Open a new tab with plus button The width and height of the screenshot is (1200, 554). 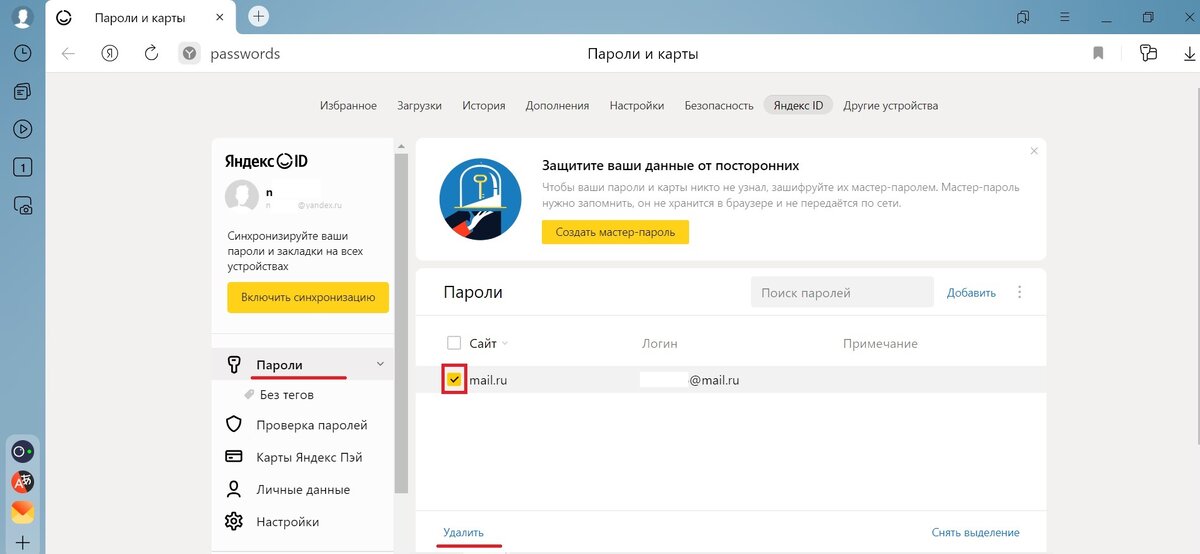pos(258,16)
